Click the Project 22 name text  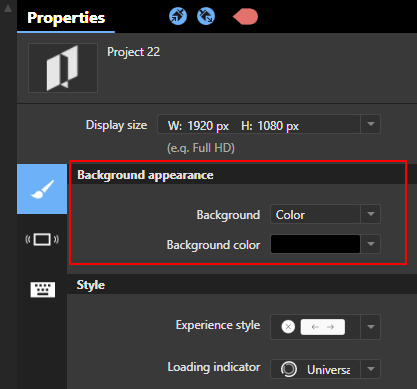[x=133, y=52]
